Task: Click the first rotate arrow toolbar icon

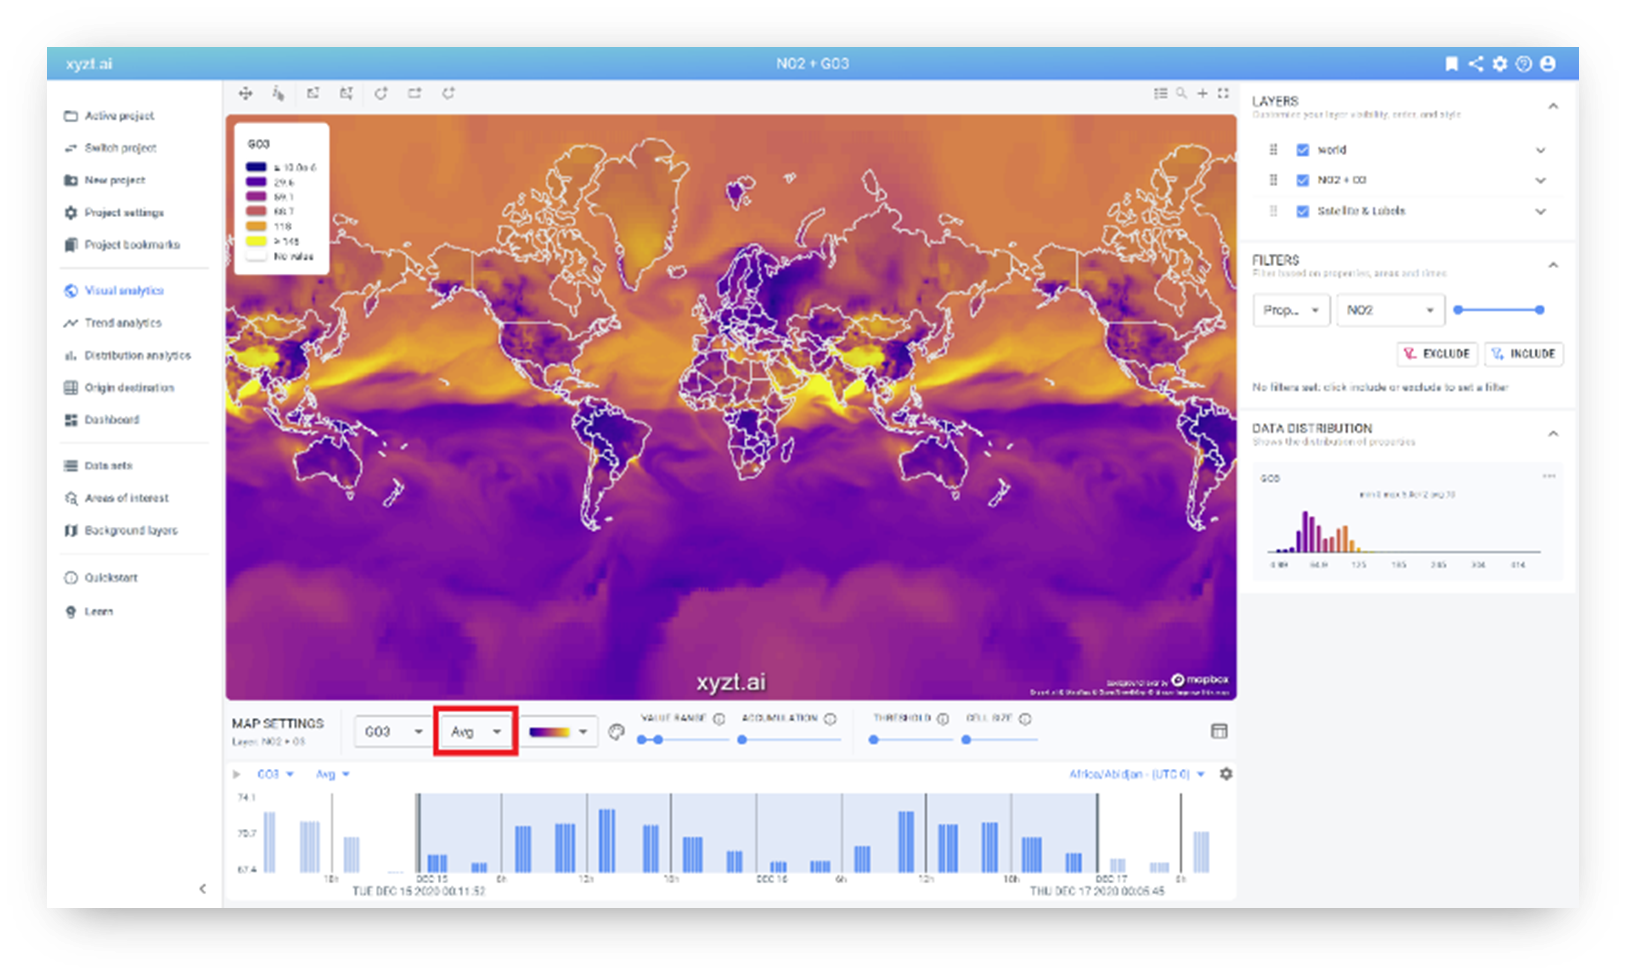Action: click(x=381, y=93)
